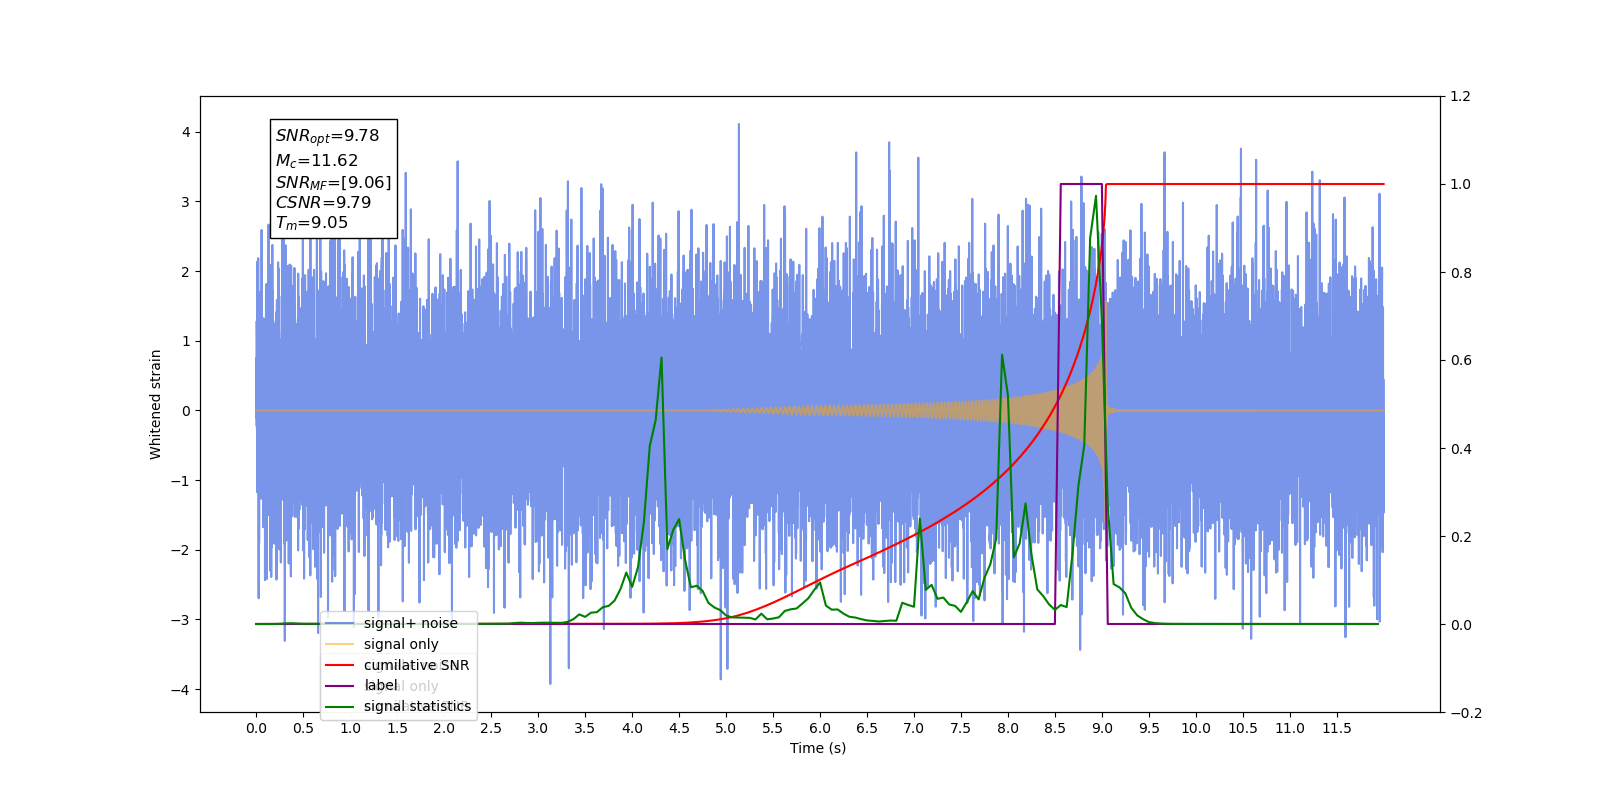Image resolution: width=1600 pixels, height=800 pixels.
Task: Click the 0.6 tick on right axis
Action: [x=1460, y=361]
